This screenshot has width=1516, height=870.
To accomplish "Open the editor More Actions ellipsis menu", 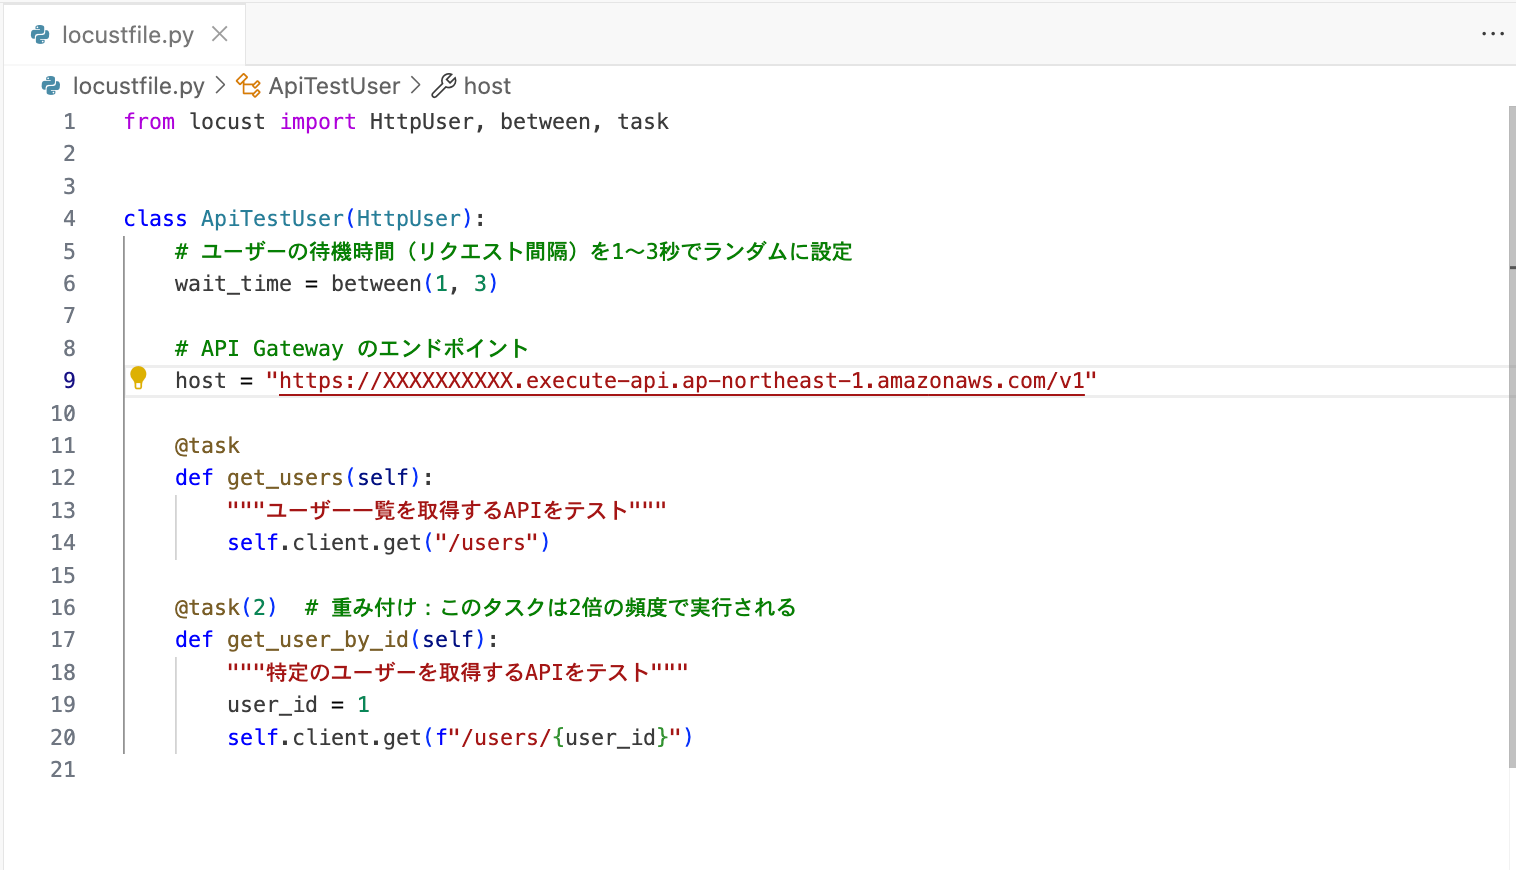I will (1492, 34).
